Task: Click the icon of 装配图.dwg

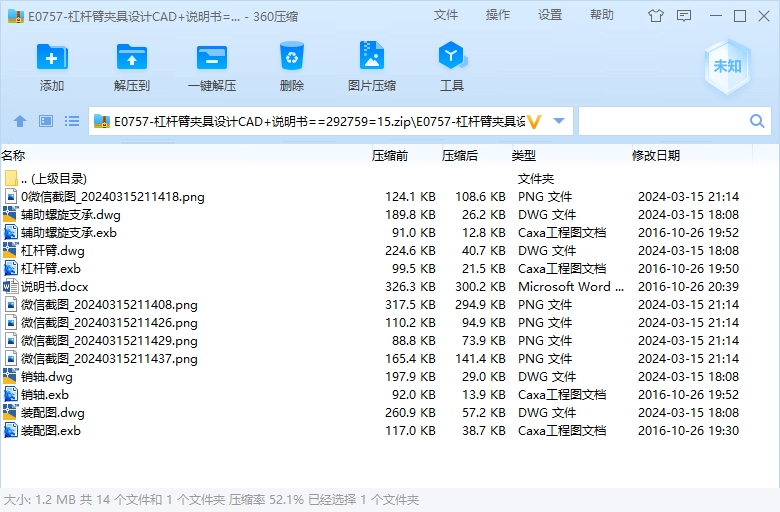Action: (x=10, y=412)
